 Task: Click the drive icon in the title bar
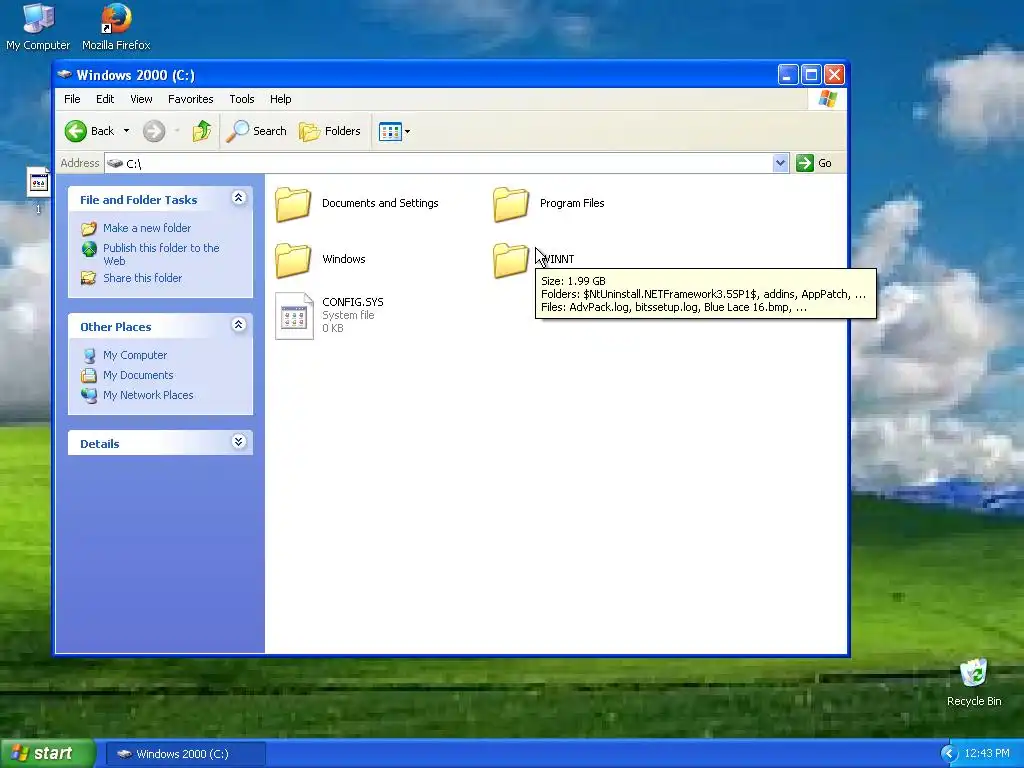point(64,74)
